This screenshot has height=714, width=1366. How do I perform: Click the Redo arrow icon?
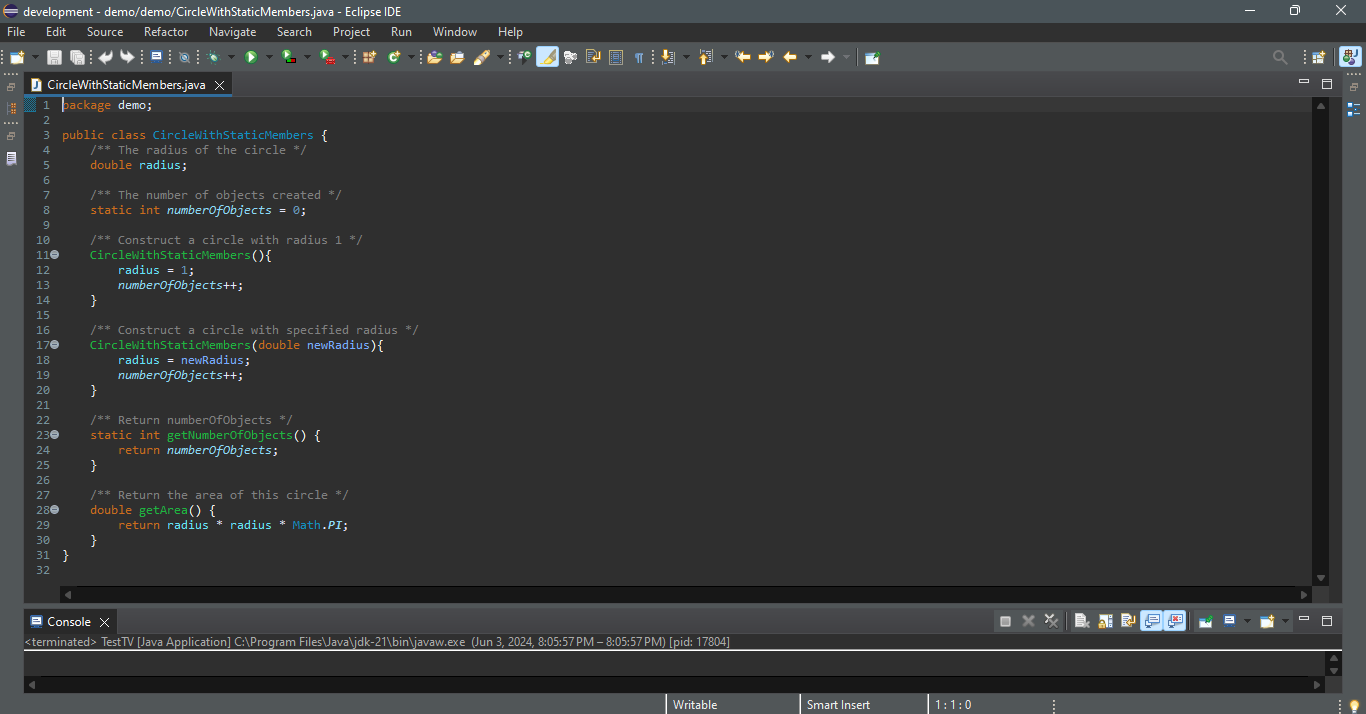point(127,57)
